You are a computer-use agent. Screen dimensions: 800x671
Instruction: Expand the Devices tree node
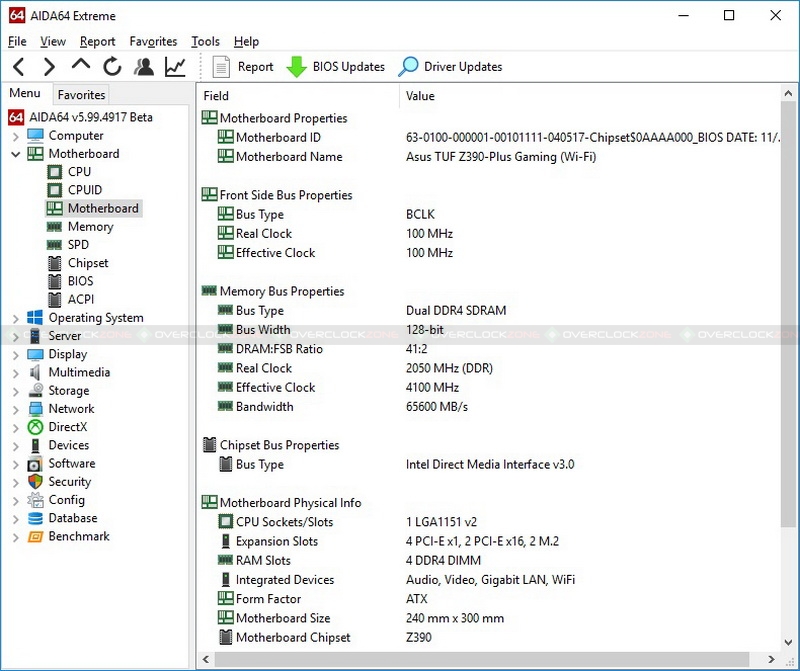click(x=15, y=446)
